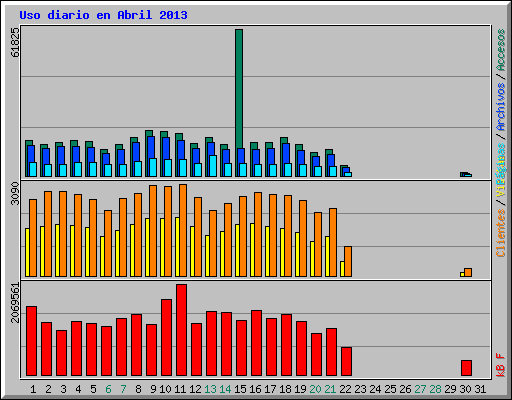Click the green weekend day "27" label

tap(420, 389)
